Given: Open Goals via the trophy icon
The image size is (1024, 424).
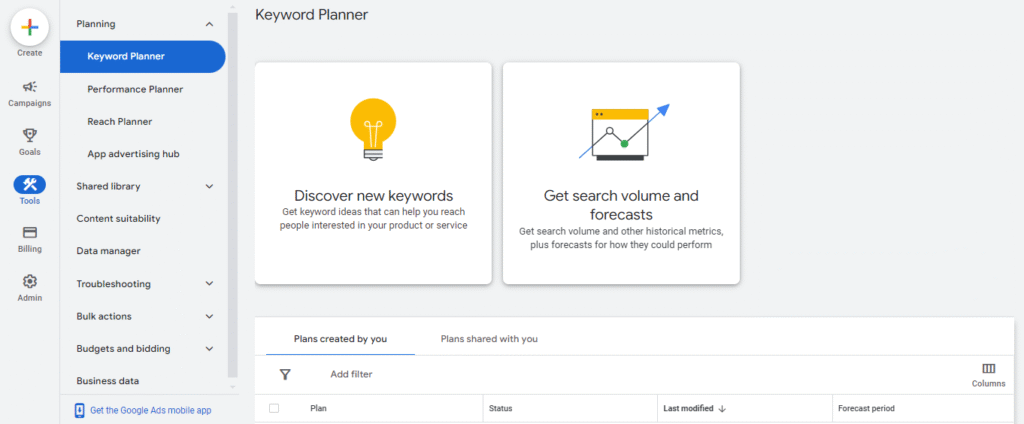Looking at the screenshot, I should coord(29,135).
